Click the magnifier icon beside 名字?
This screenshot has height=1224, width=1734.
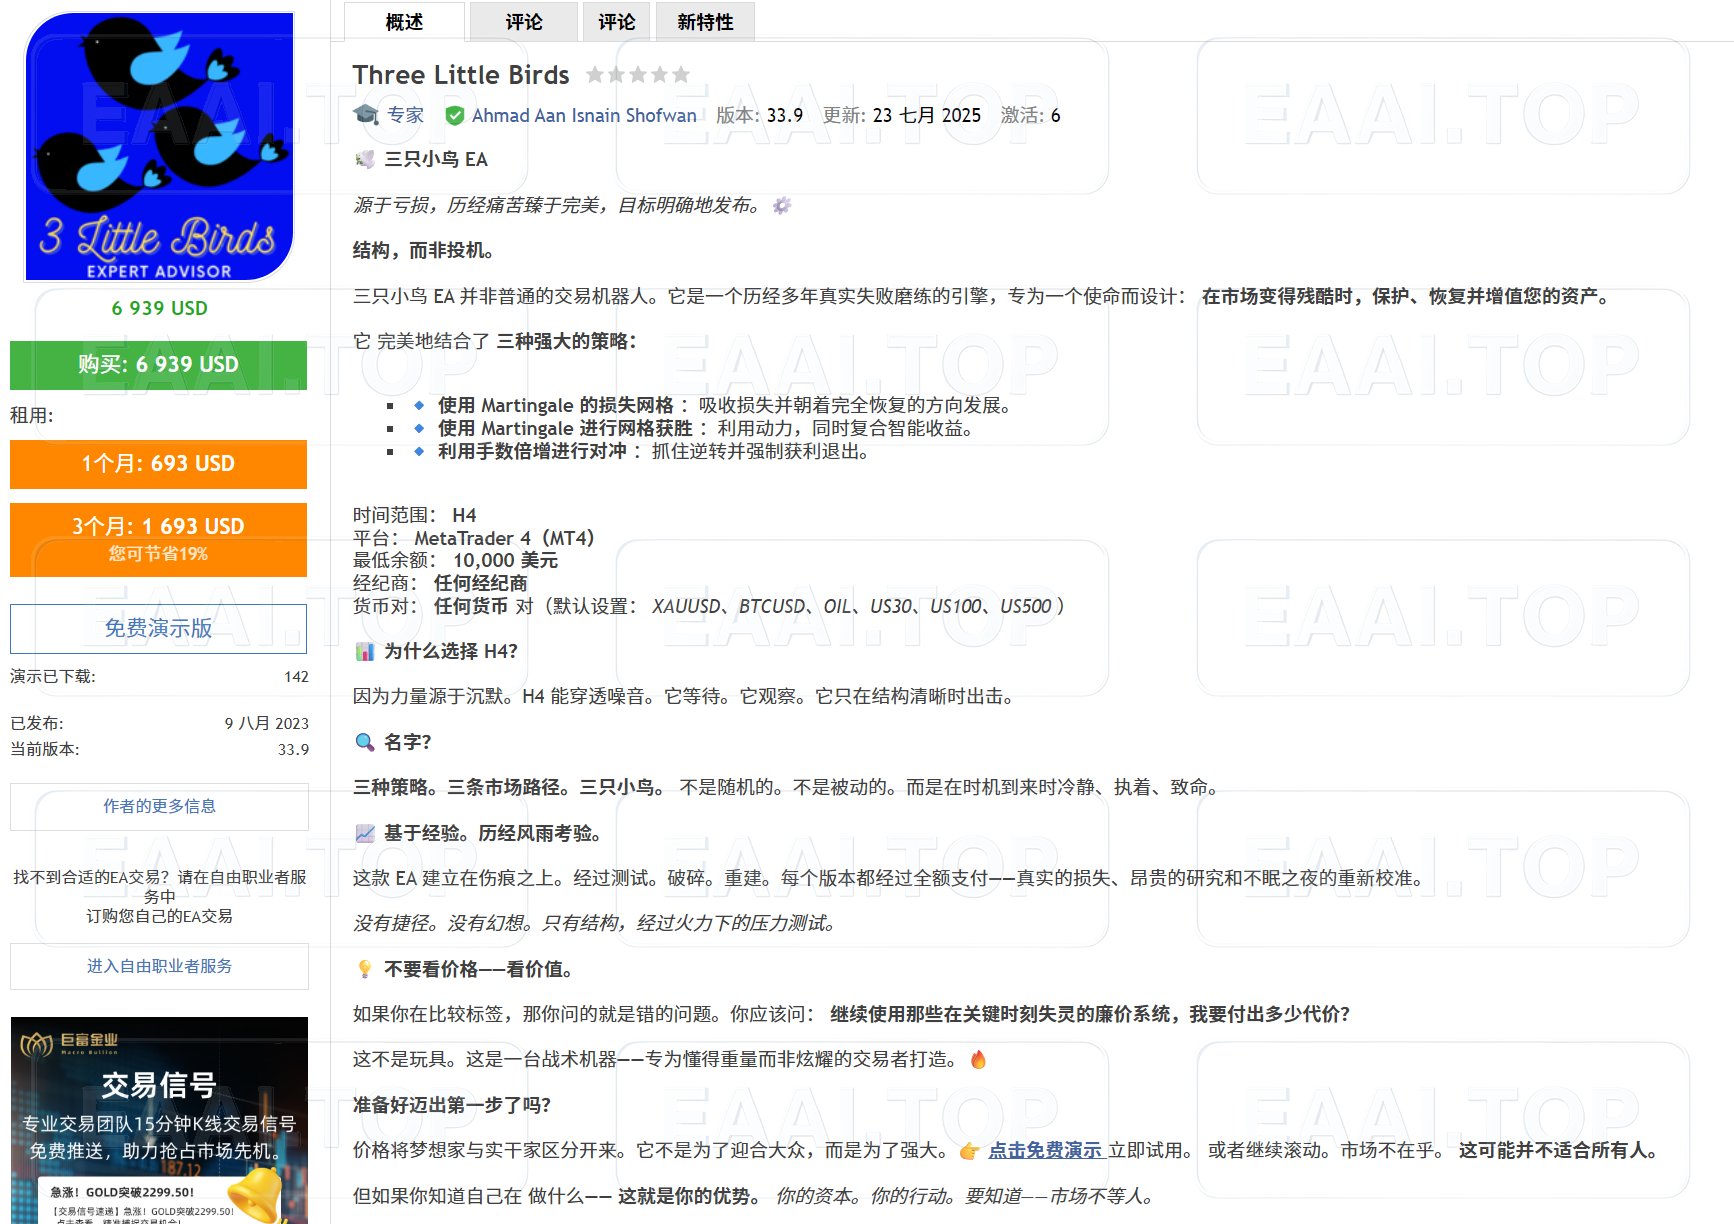point(365,742)
